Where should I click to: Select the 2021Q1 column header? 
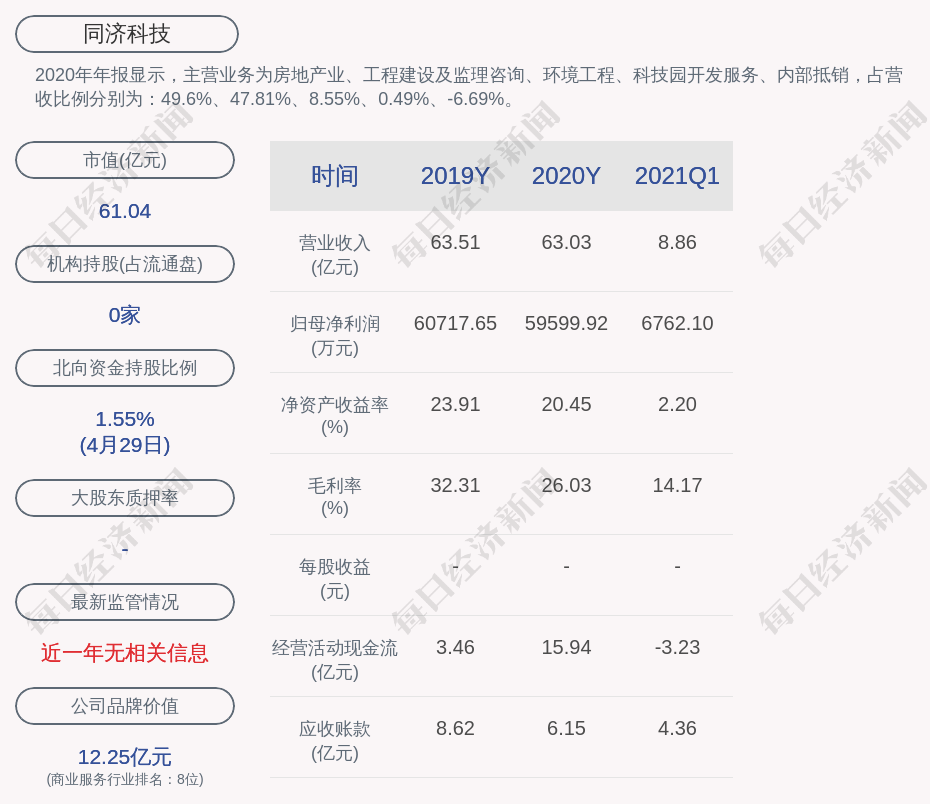click(x=677, y=176)
